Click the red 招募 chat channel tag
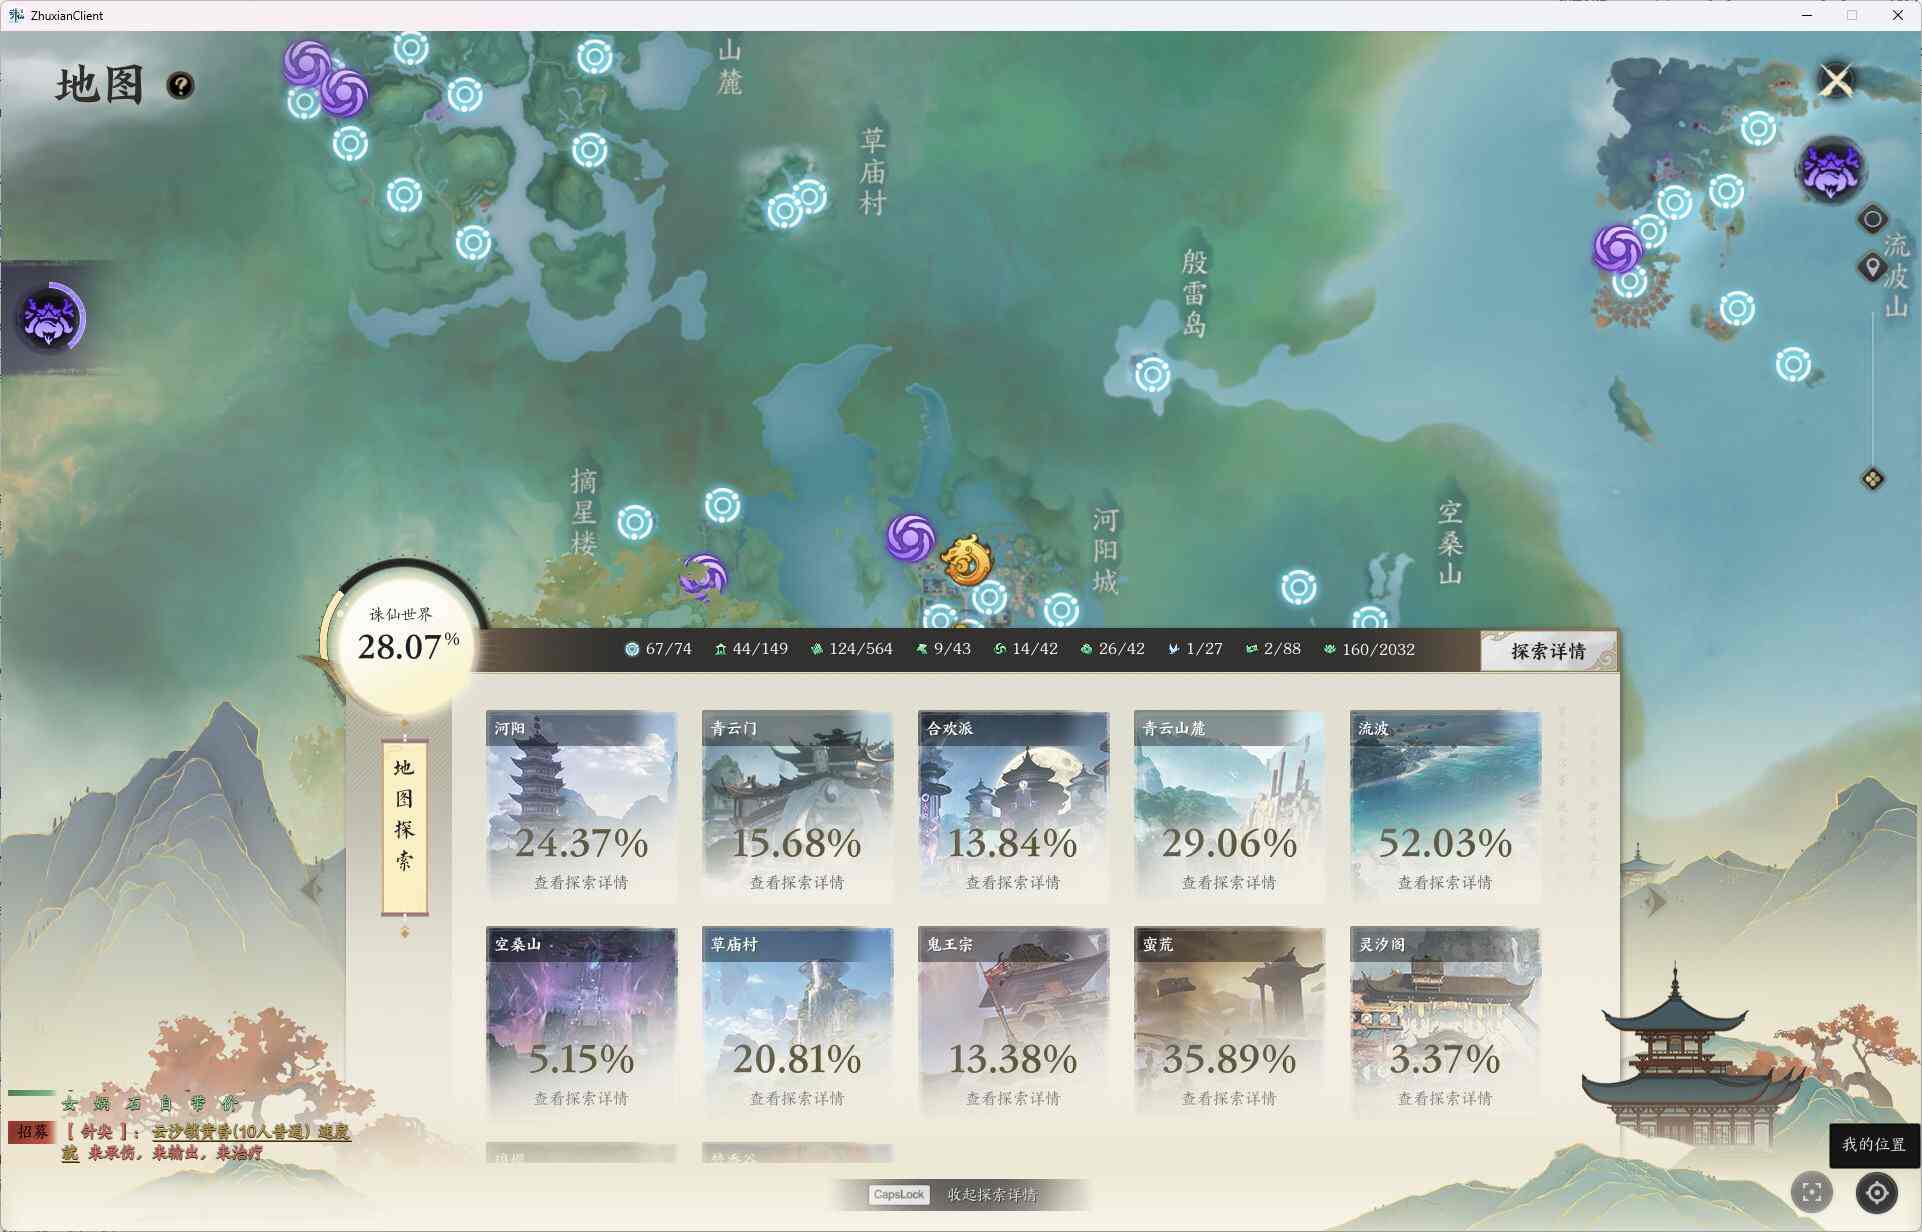Image resolution: width=1922 pixels, height=1232 pixels. point(32,1132)
